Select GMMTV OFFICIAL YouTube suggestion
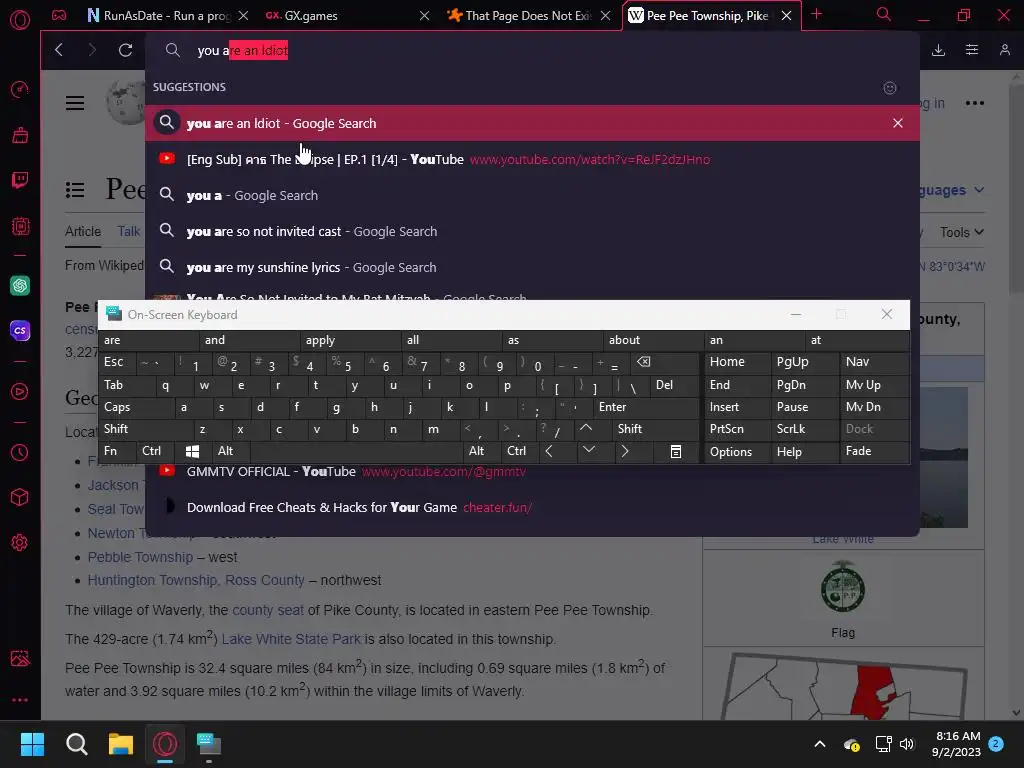Screen dimensions: 1024x768 point(532,472)
